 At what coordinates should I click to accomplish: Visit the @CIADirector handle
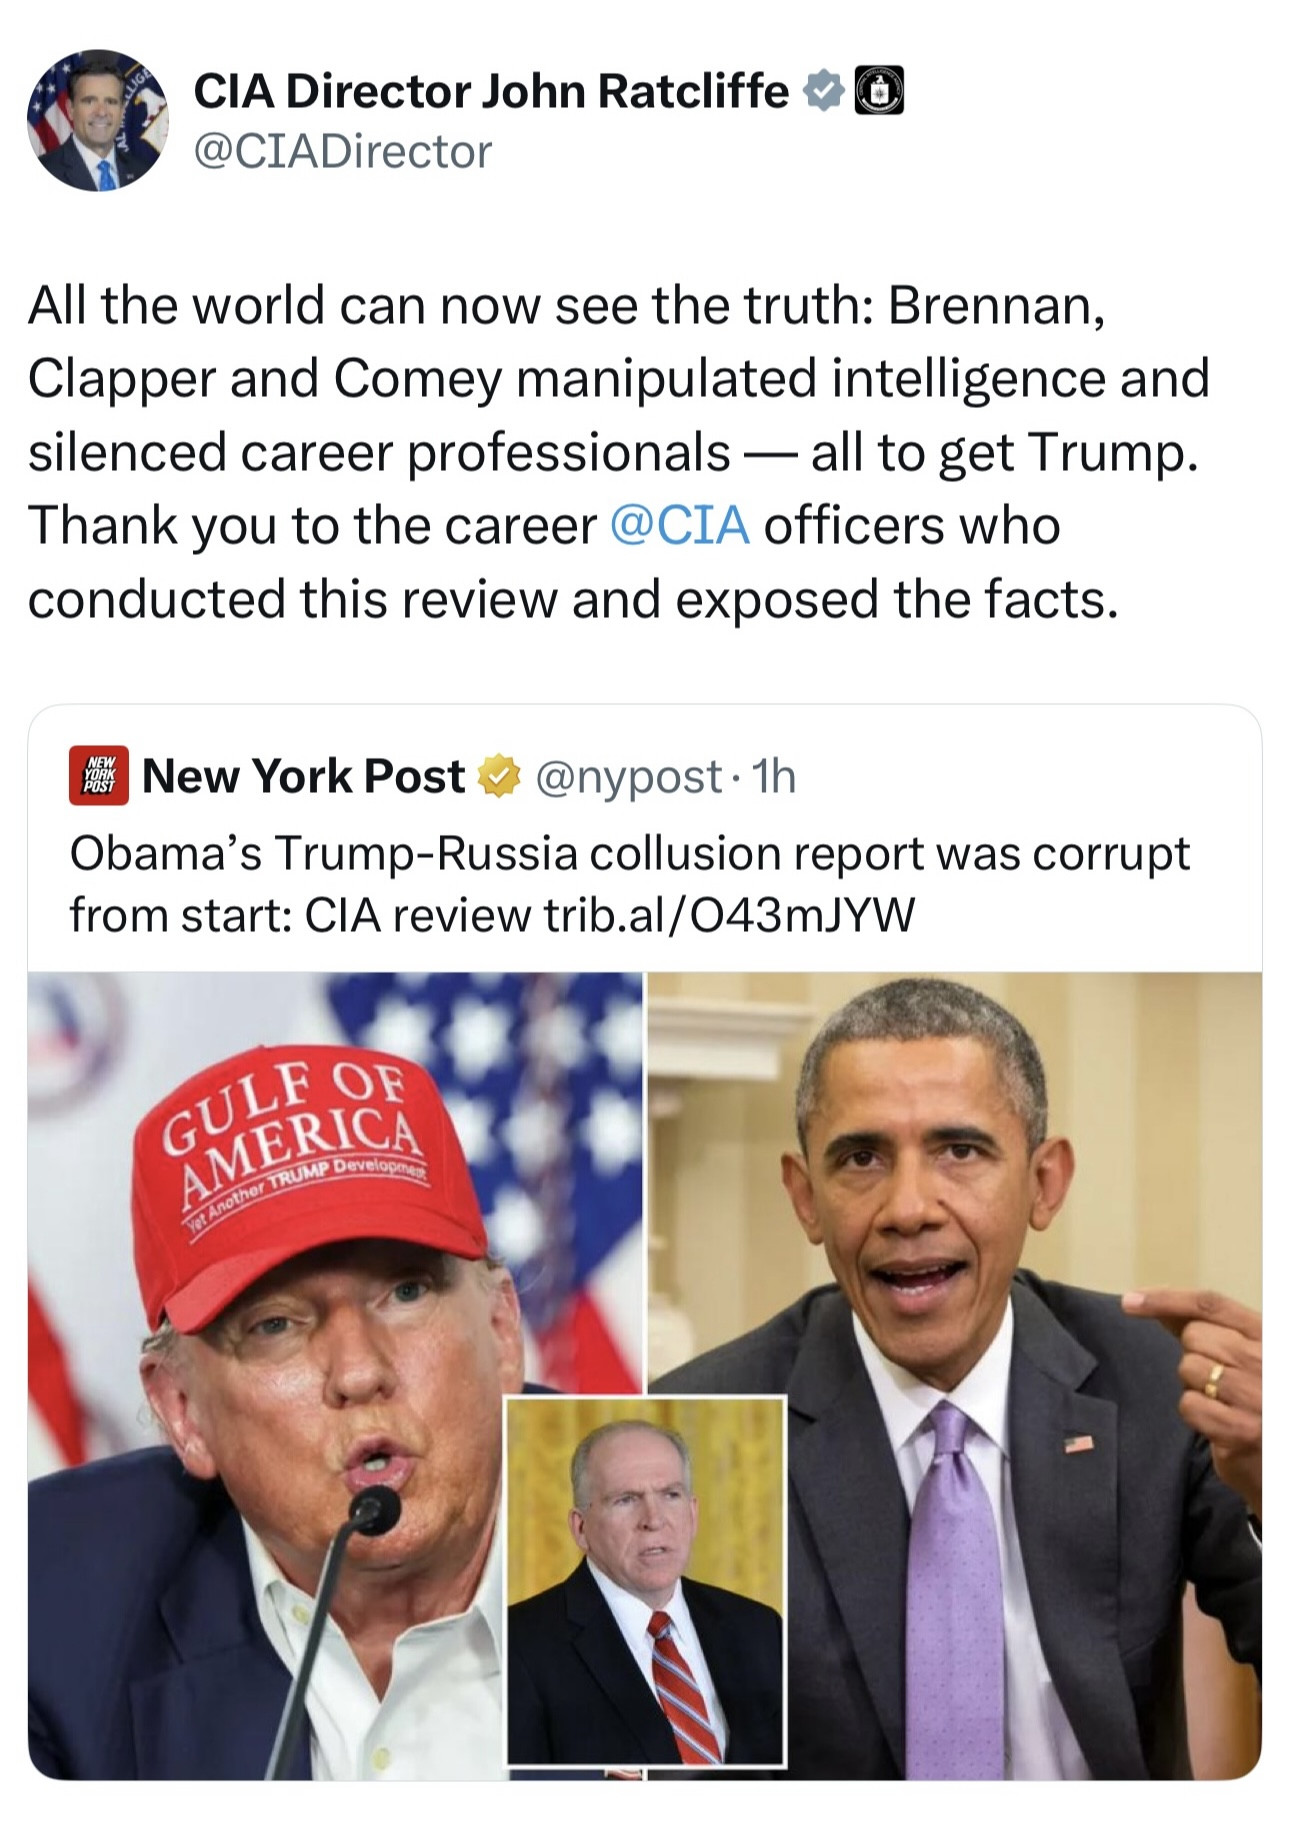(342, 152)
